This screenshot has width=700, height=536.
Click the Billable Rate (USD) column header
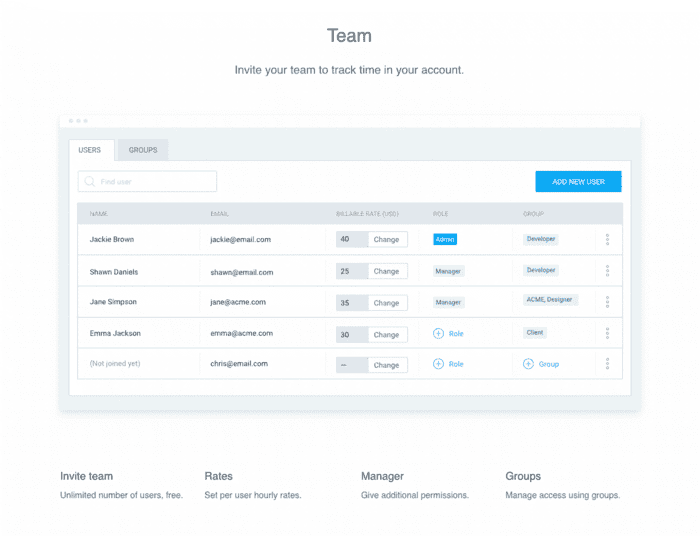coord(367,214)
